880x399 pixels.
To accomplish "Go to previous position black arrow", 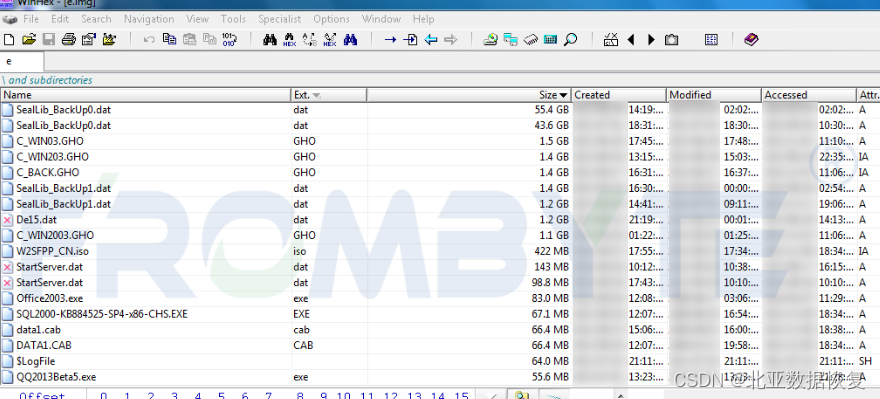I will click(x=631, y=40).
